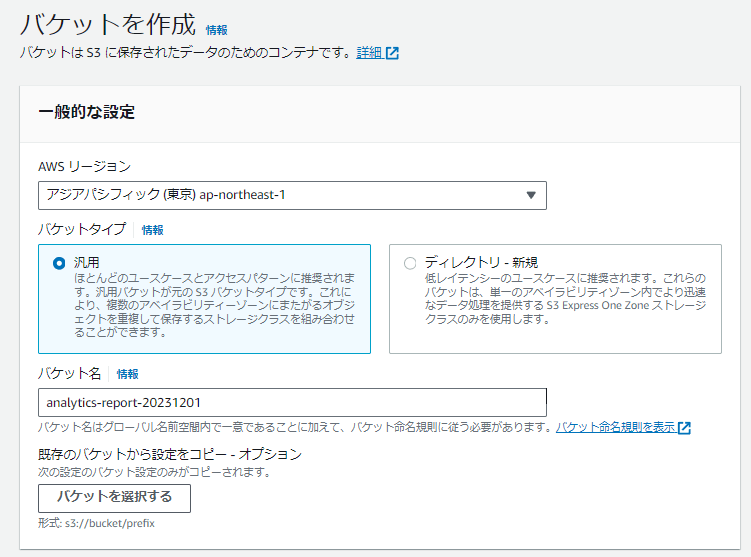This screenshot has height=557, width=751.
Task: Click the 汎用 option description text
Action: point(214,305)
